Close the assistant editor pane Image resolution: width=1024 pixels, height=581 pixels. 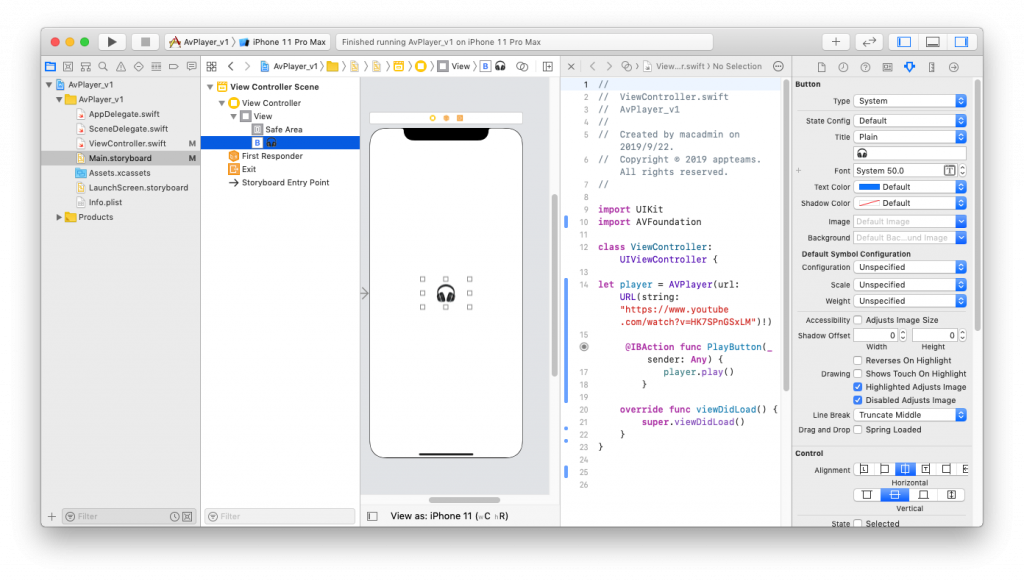point(571,67)
